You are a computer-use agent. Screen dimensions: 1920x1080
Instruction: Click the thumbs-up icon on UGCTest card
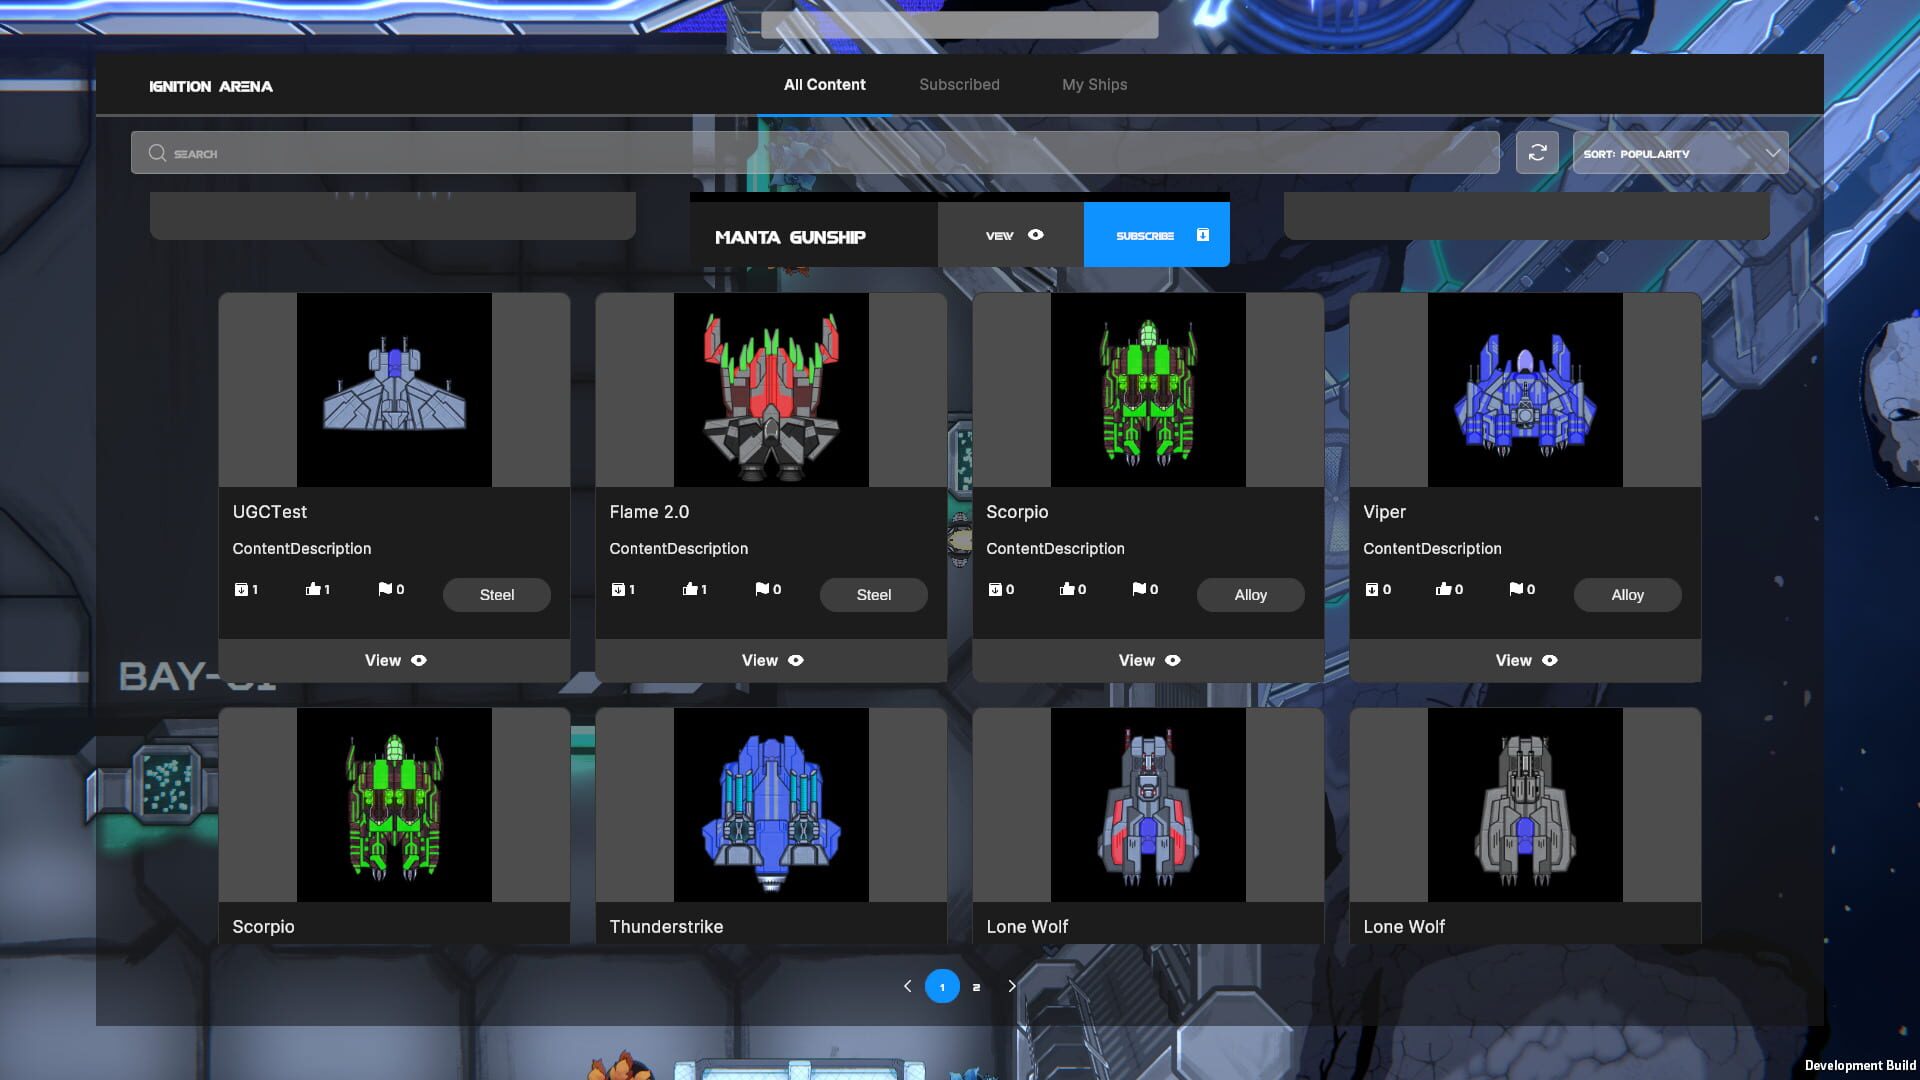pos(313,589)
